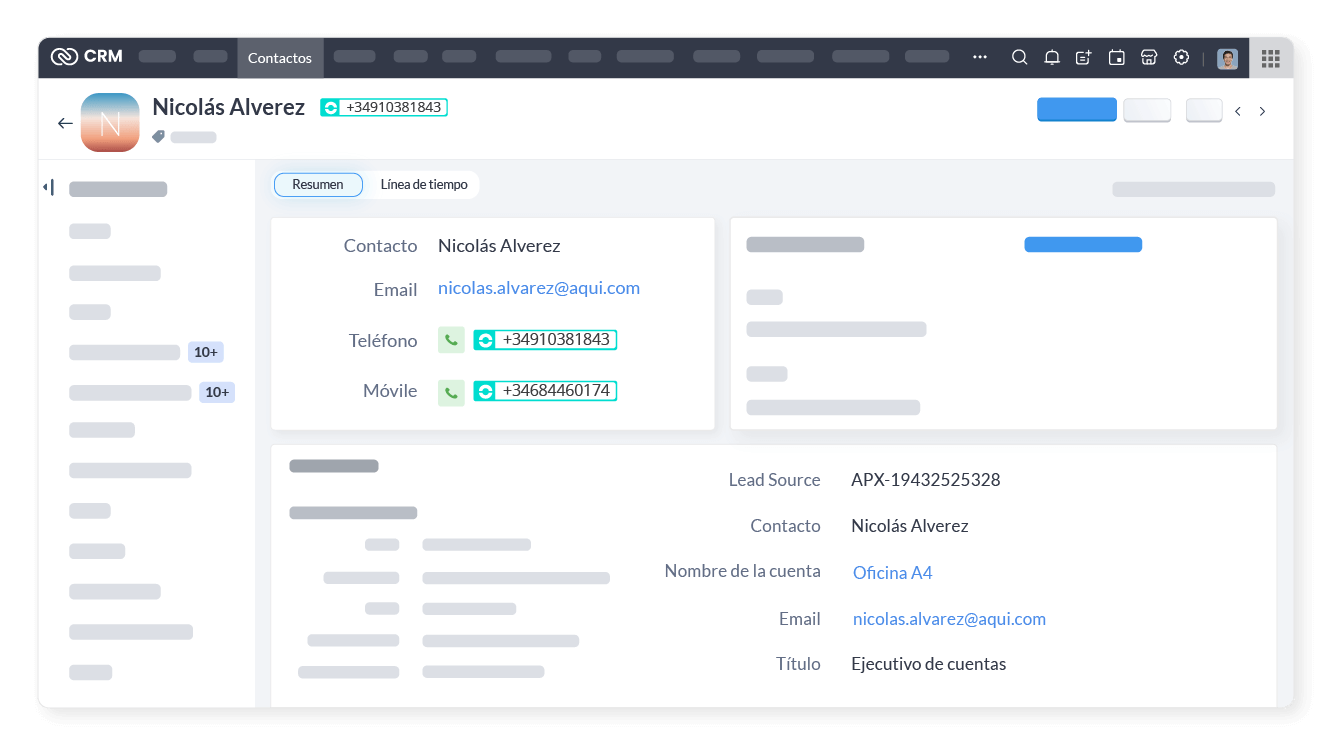1332x746 pixels.
Task: Open the marketplace store icon
Action: [x=1148, y=57]
